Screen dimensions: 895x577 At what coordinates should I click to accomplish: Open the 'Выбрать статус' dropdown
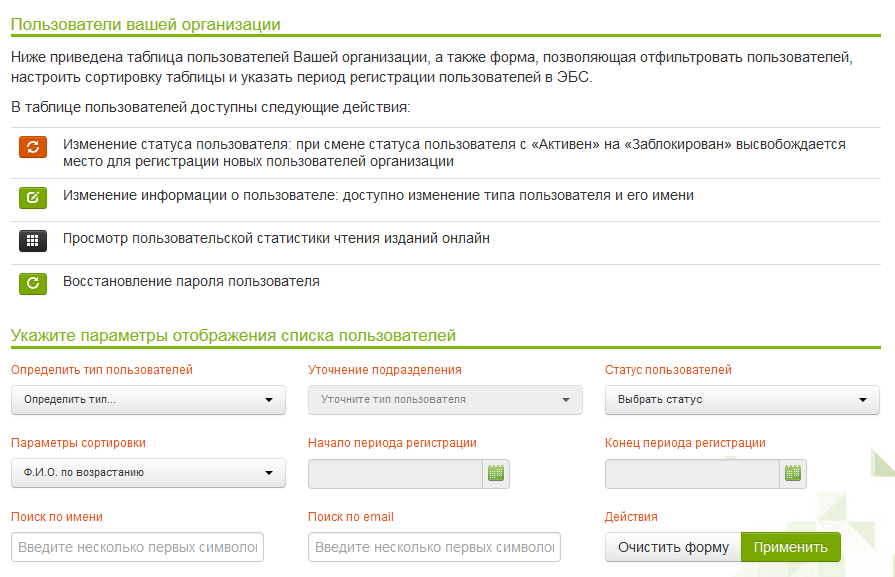pyautogui.click(x=742, y=400)
